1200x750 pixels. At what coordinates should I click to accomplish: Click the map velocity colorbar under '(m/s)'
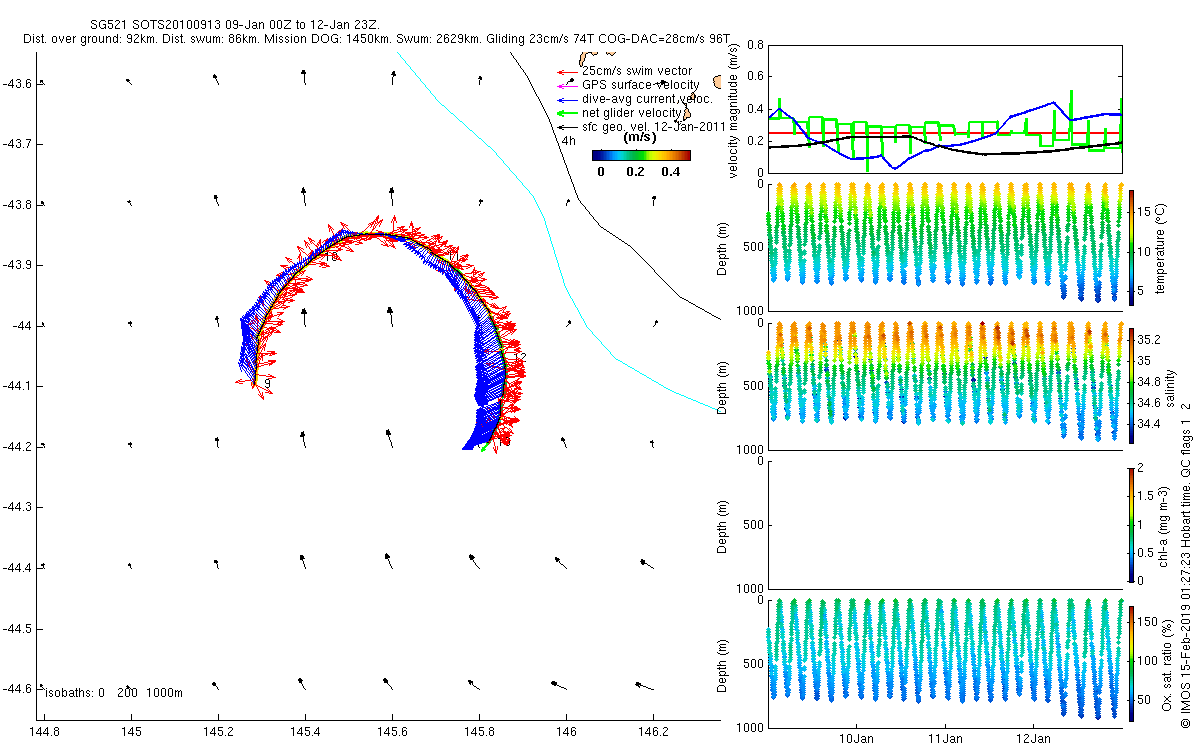click(x=641, y=156)
